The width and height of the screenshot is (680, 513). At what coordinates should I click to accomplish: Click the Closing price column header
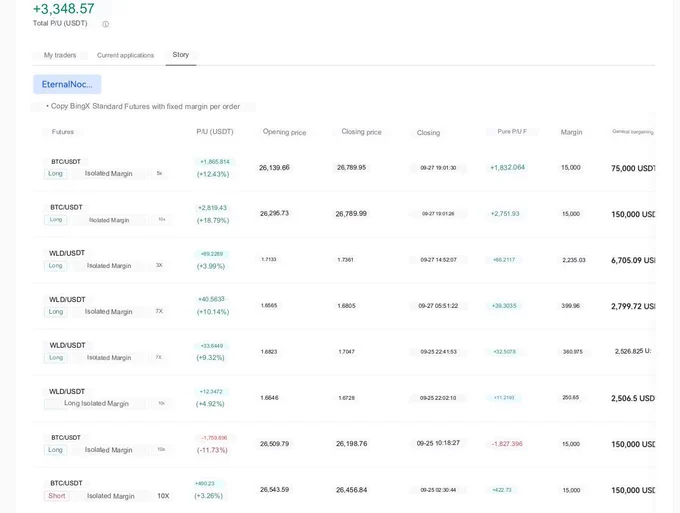click(361, 132)
